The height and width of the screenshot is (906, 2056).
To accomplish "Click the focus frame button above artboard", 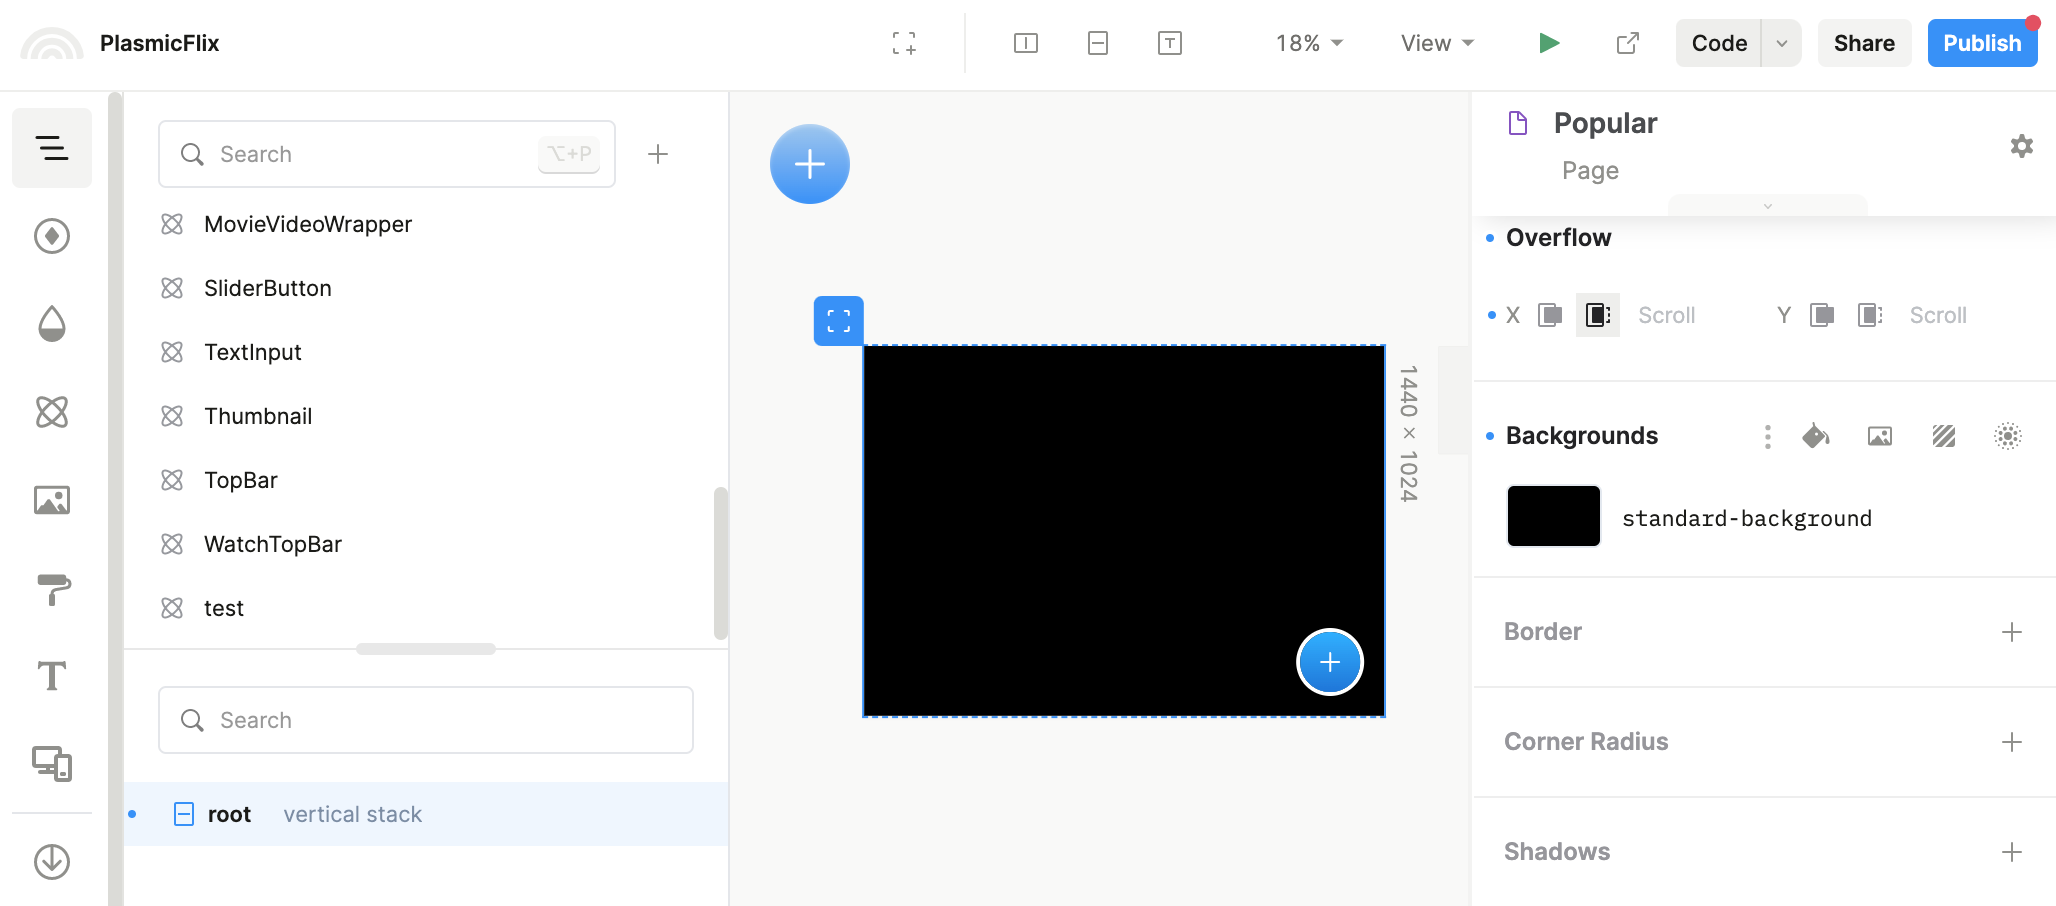I will tap(839, 321).
